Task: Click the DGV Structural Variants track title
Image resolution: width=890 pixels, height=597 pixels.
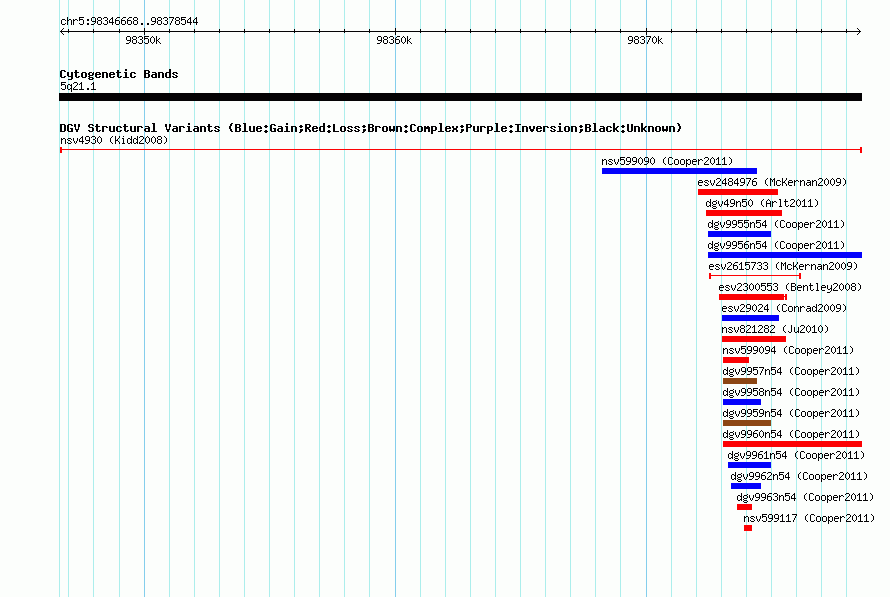Action: [371, 128]
